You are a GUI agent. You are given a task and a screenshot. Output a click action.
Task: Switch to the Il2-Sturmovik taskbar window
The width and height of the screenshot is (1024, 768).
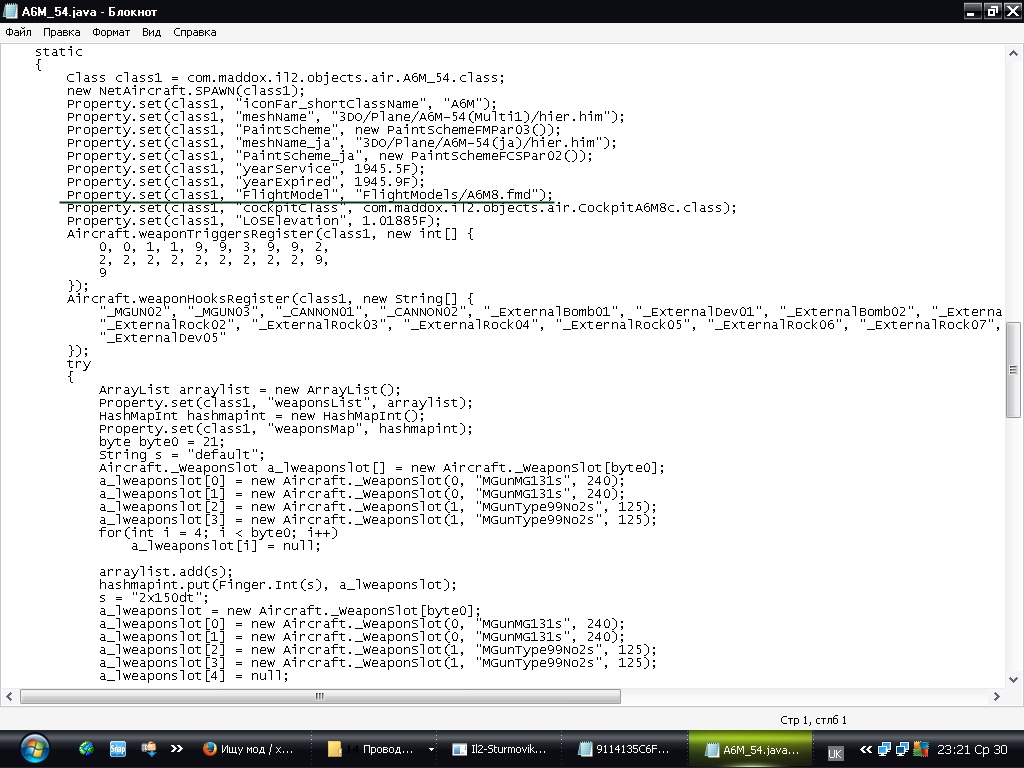click(500, 749)
